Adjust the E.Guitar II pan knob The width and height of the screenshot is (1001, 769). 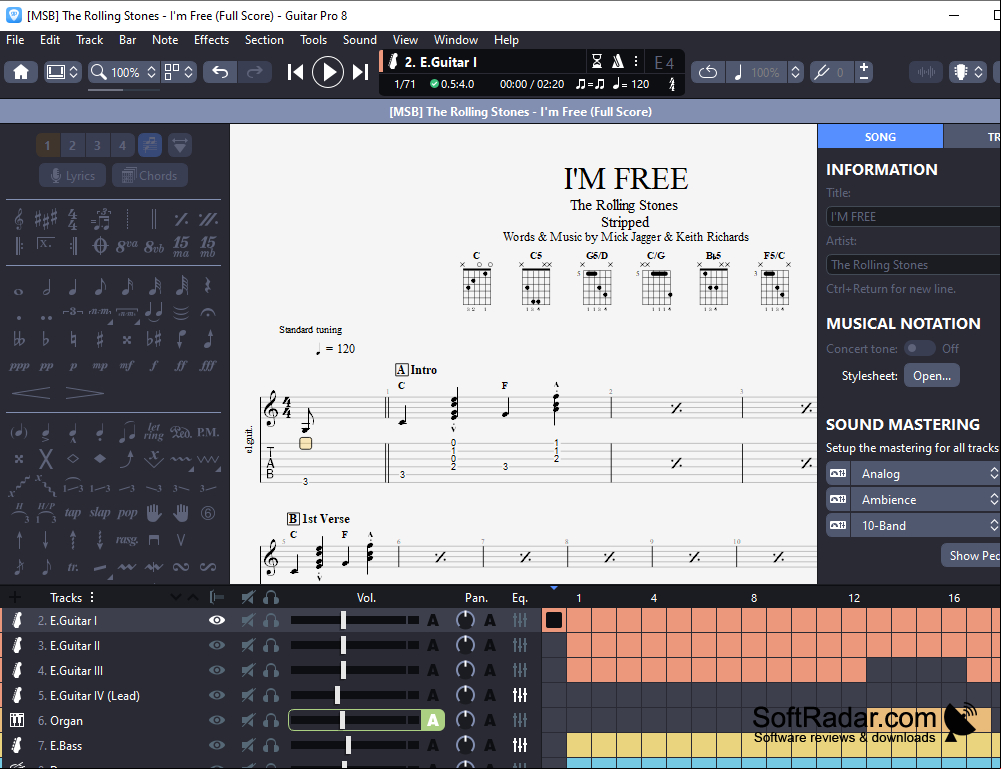tap(465, 645)
